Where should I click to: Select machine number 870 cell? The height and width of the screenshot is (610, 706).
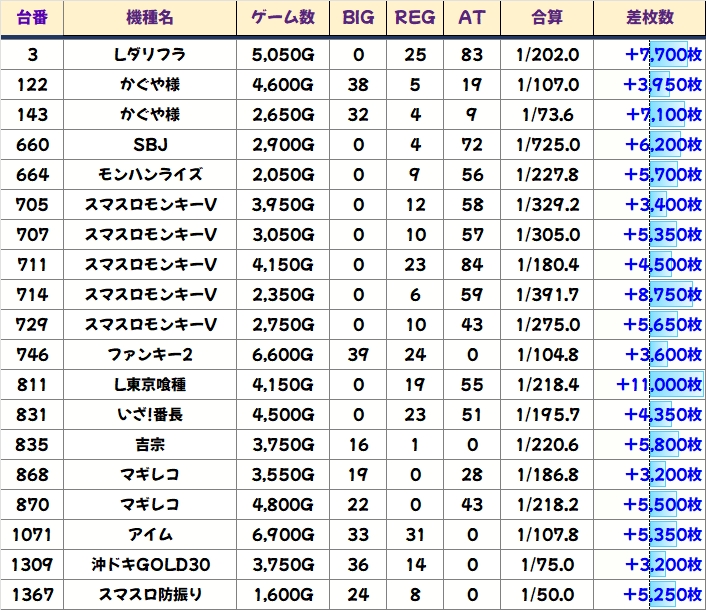32,505
